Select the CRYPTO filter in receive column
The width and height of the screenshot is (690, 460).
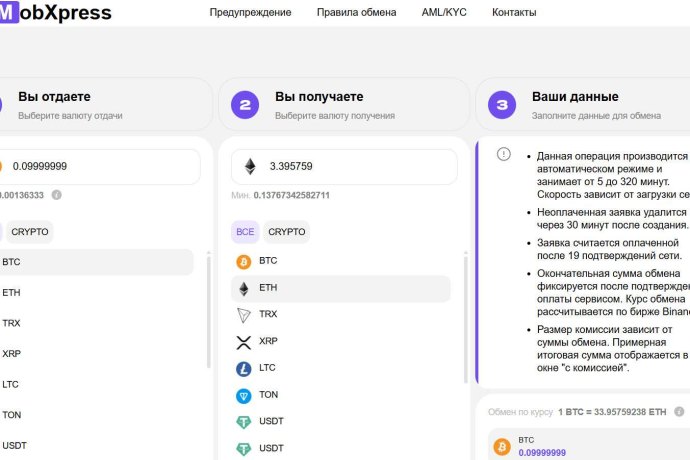point(286,232)
